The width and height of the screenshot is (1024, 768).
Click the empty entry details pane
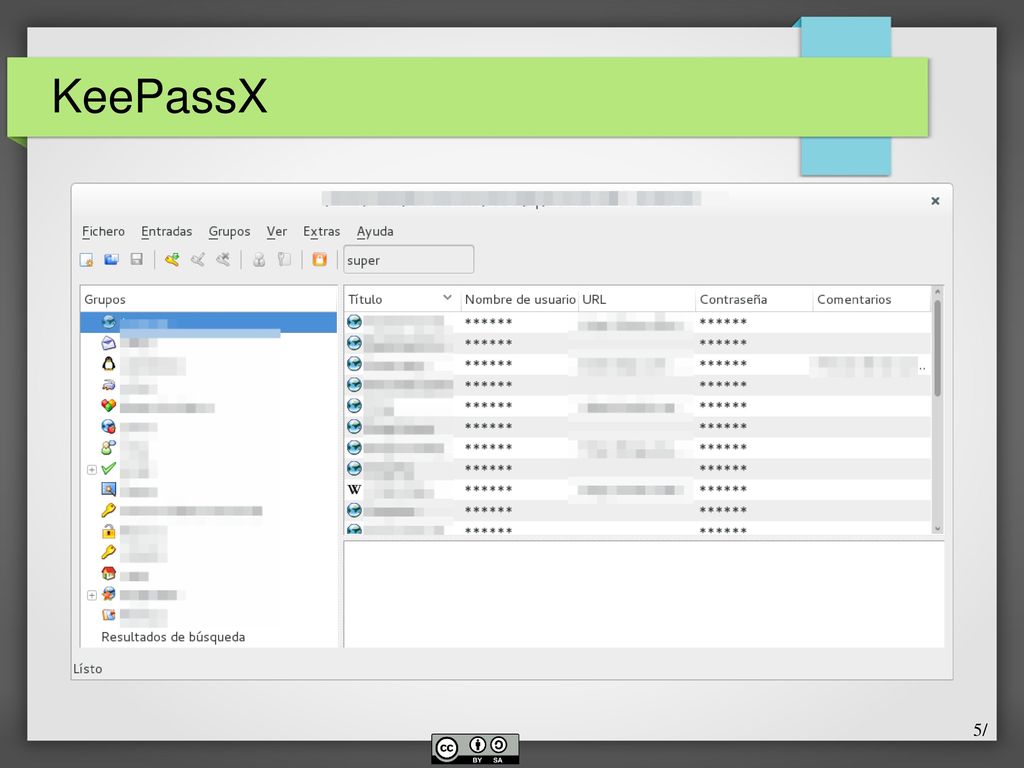[644, 594]
